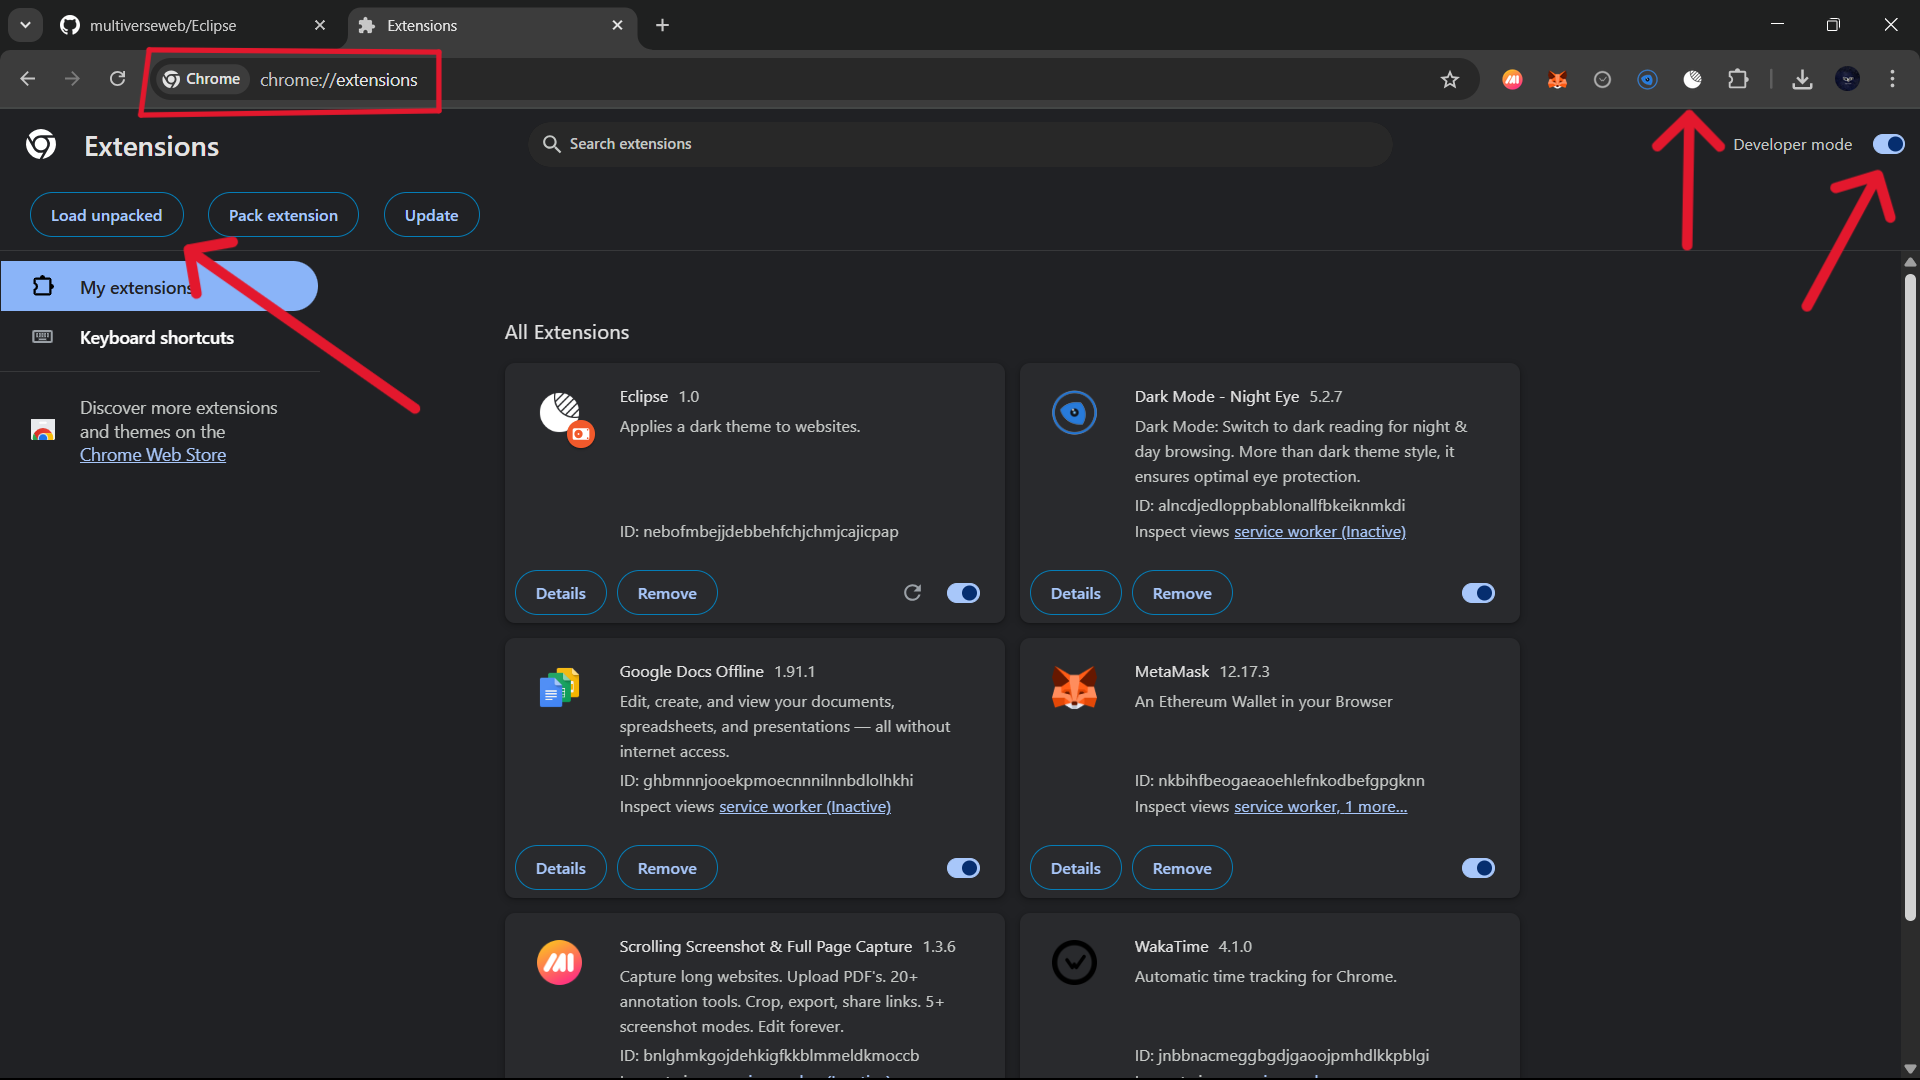The image size is (1920, 1080).
Task: Click the Search extensions field
Action: (960, 144)
